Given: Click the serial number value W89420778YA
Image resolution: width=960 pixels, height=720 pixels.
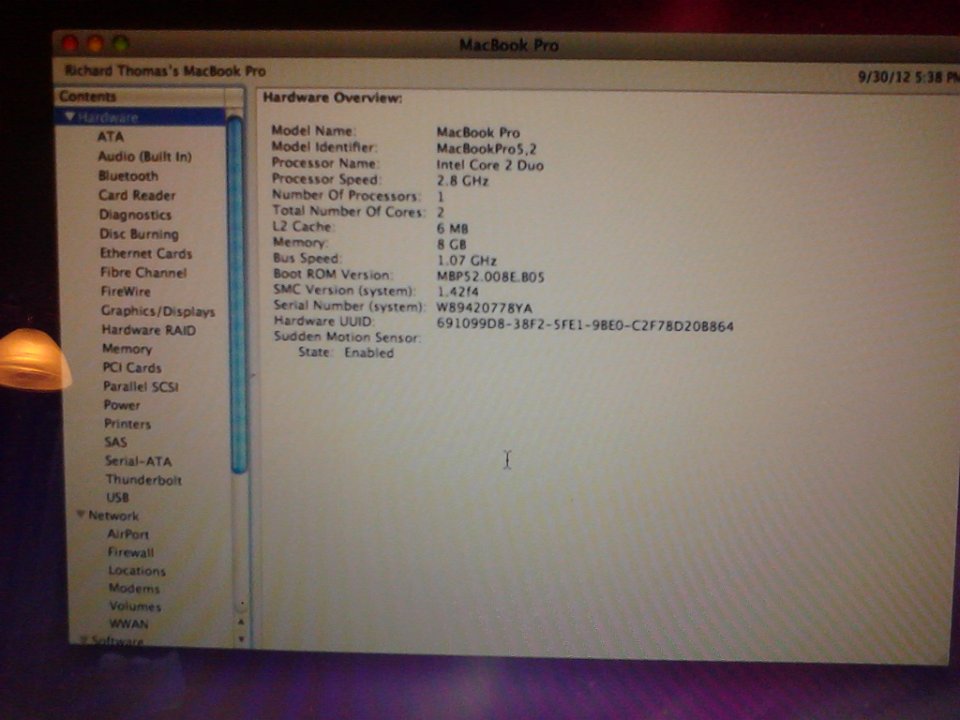Looking at the screenshot, I should (x=484, y=308).
